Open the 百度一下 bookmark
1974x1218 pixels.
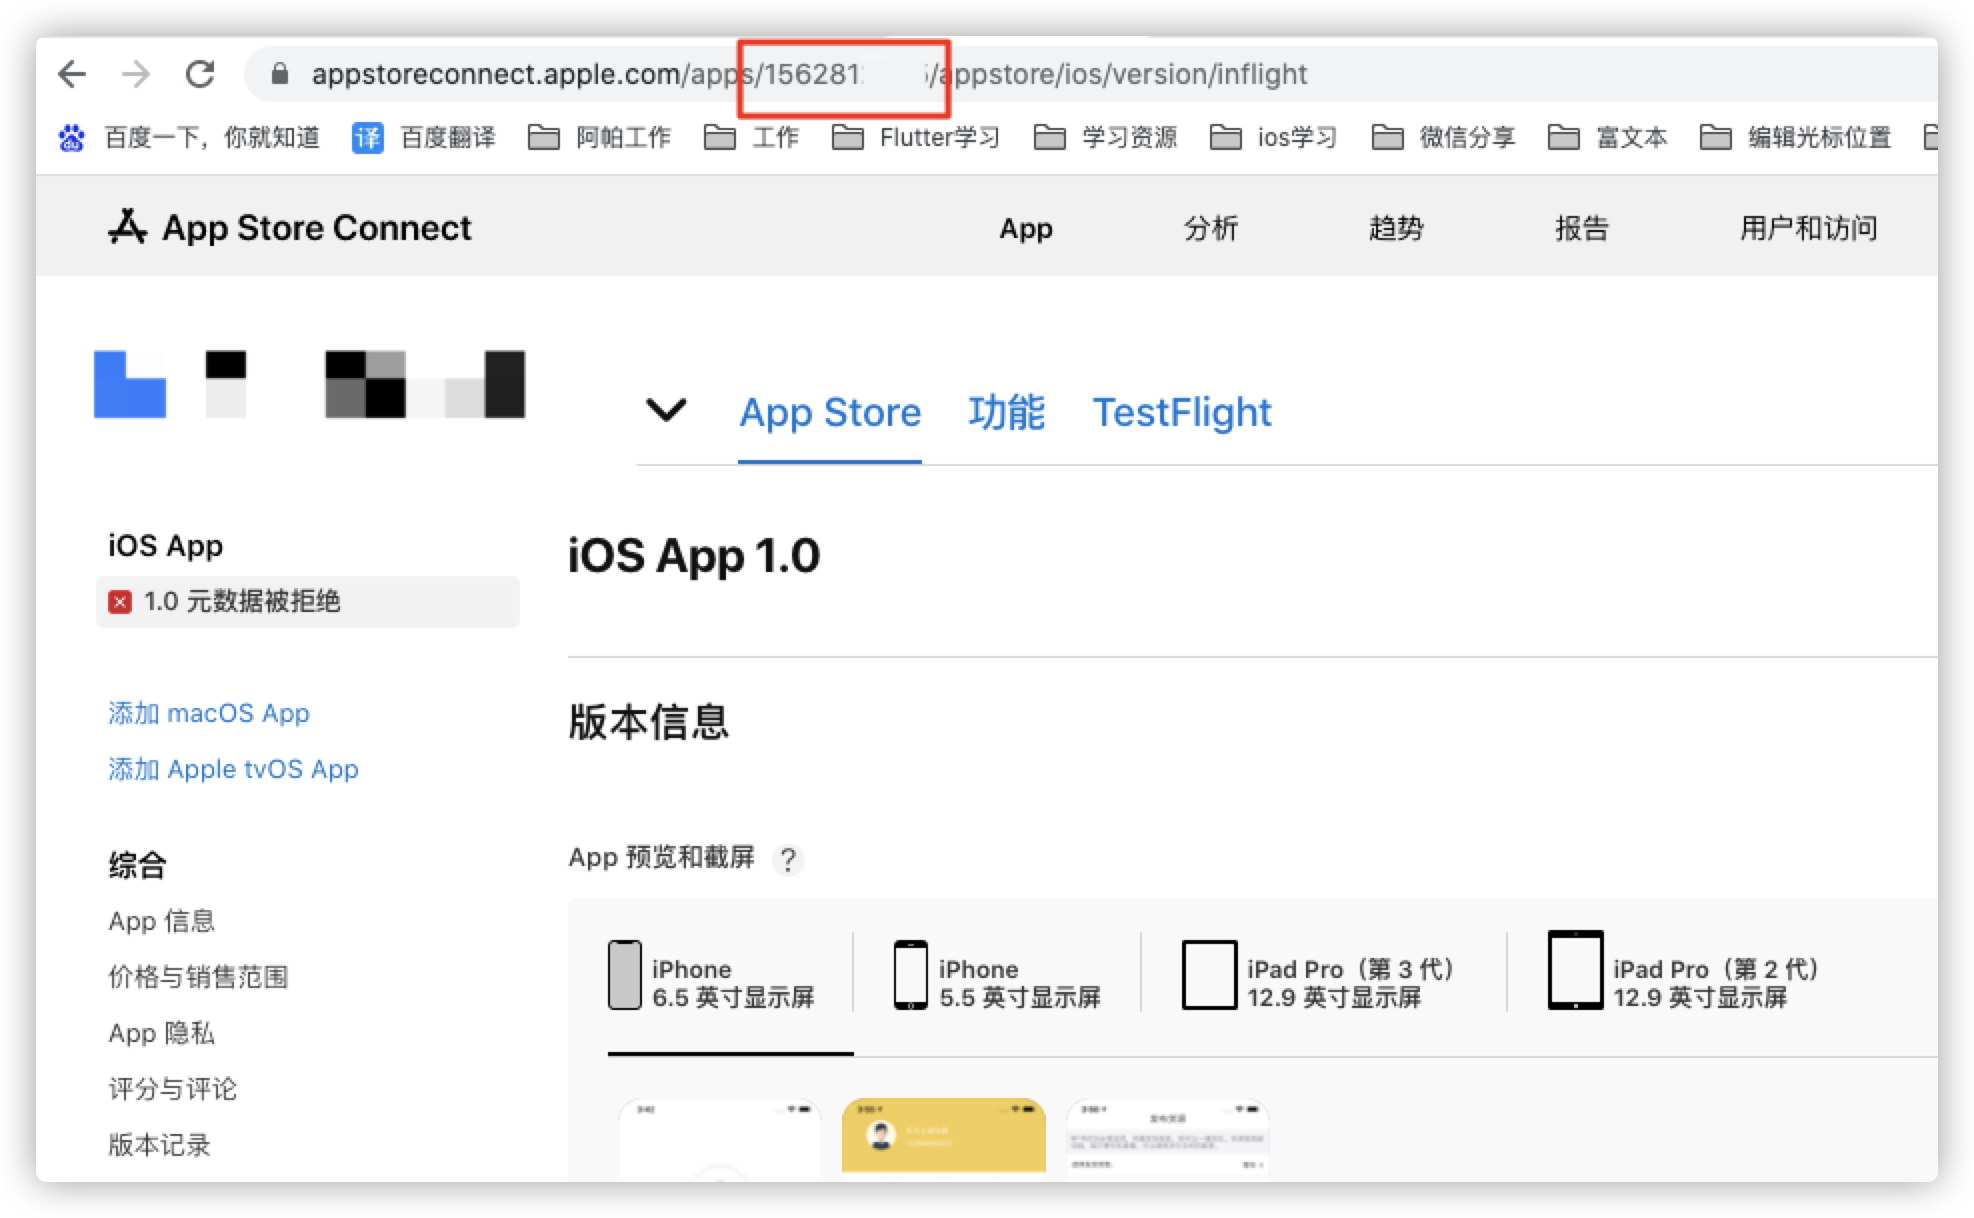(x=189, y=137)
